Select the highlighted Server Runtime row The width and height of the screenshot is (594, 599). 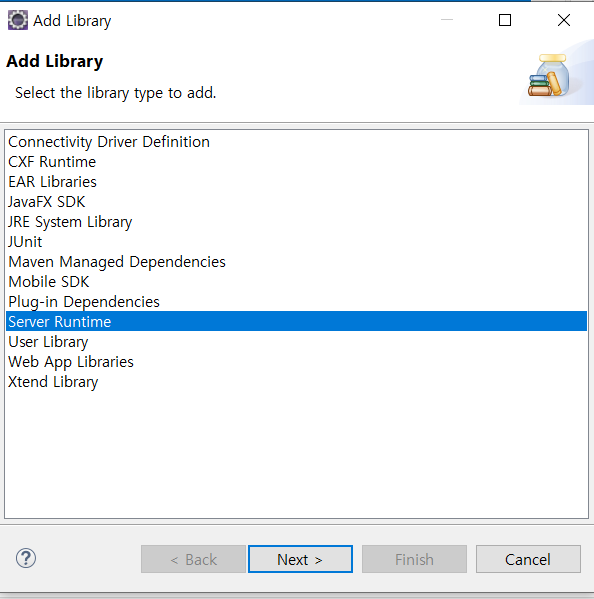(296, 321)
